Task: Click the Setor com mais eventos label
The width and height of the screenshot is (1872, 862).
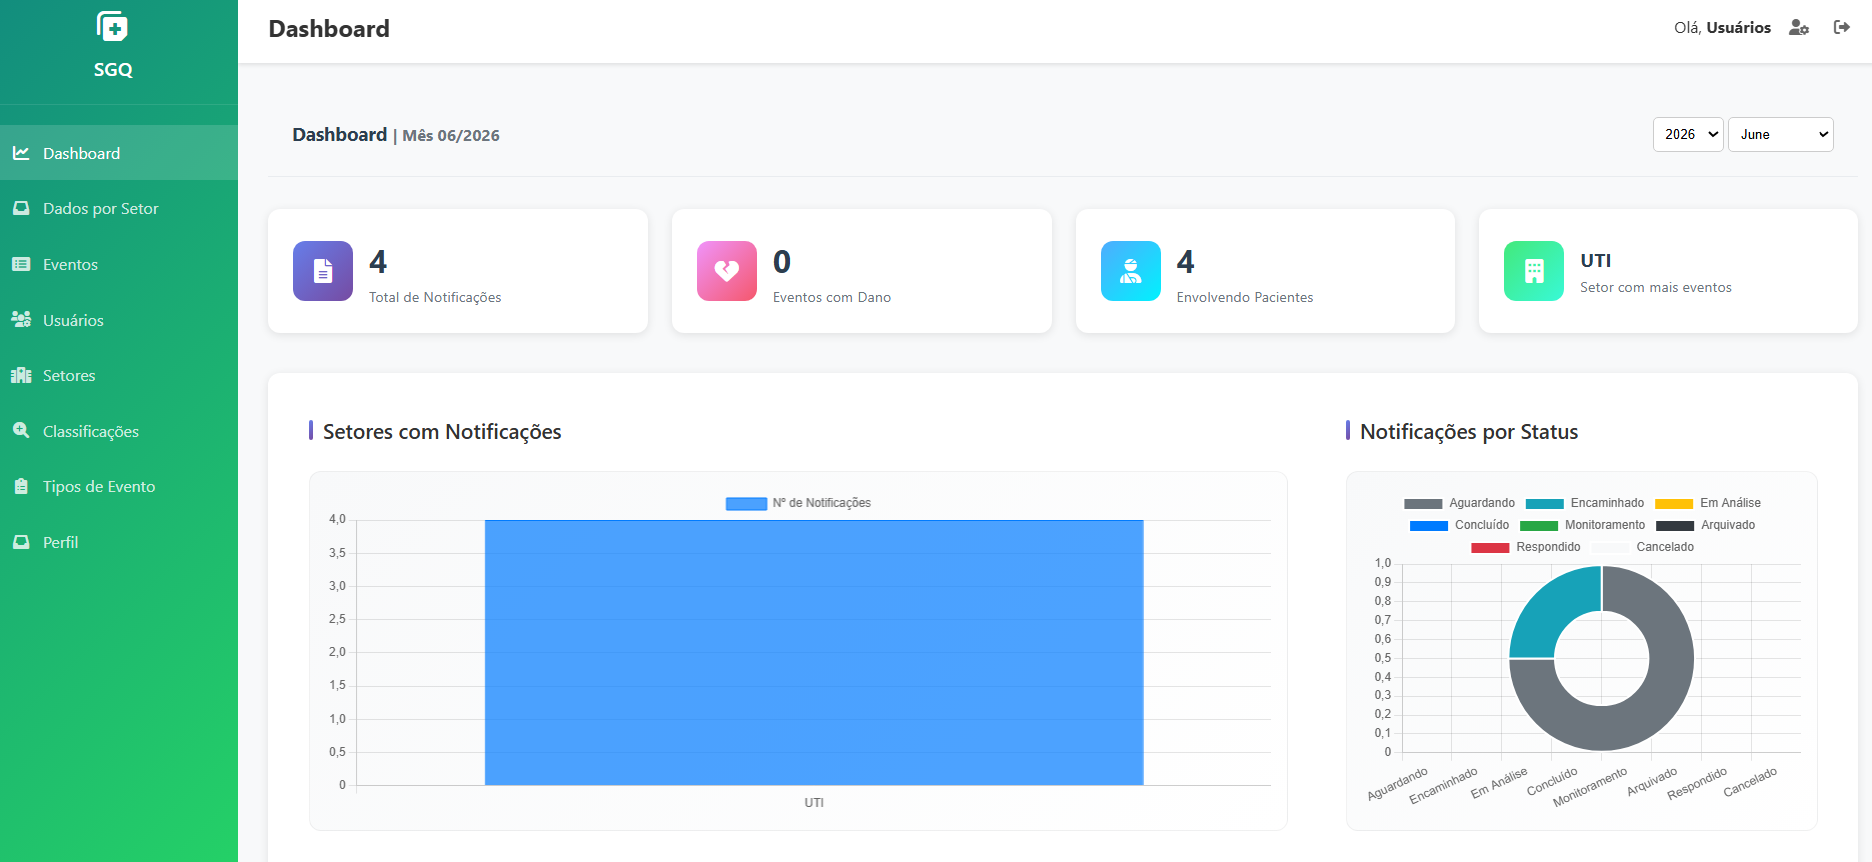Action: coord(1656,287)
